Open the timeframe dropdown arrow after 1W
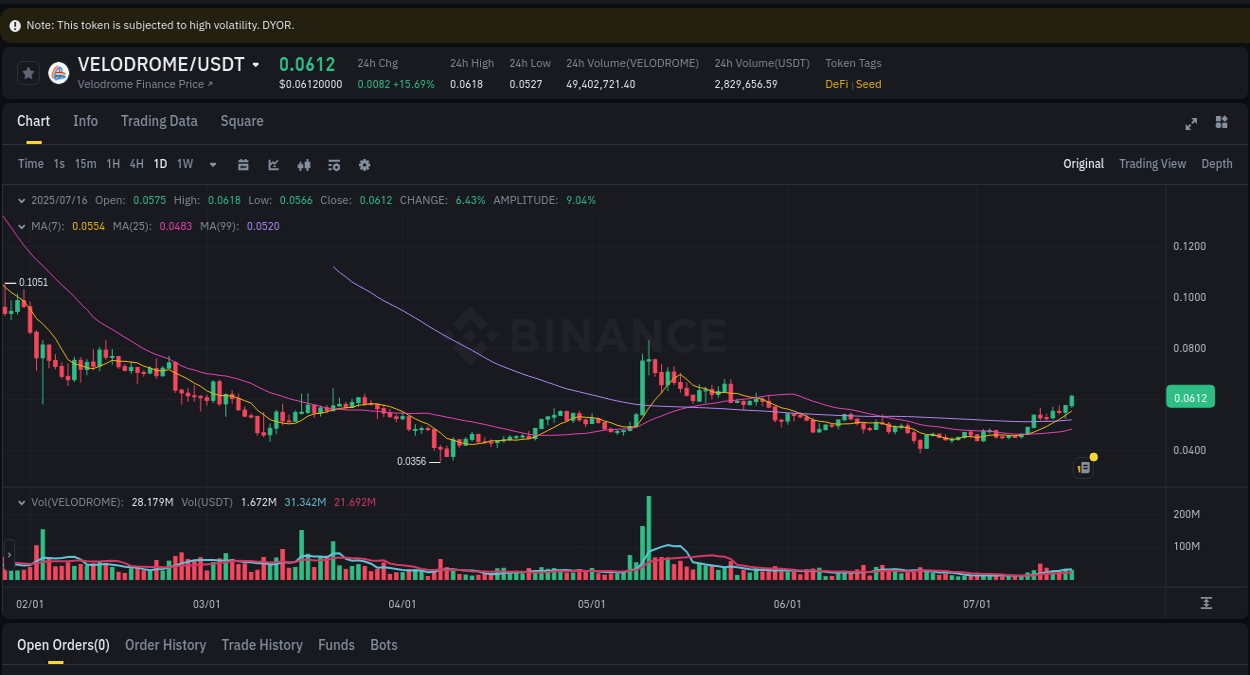Image resolution: width=1250 pixels, height=675 pixels. tap(212, 164)
